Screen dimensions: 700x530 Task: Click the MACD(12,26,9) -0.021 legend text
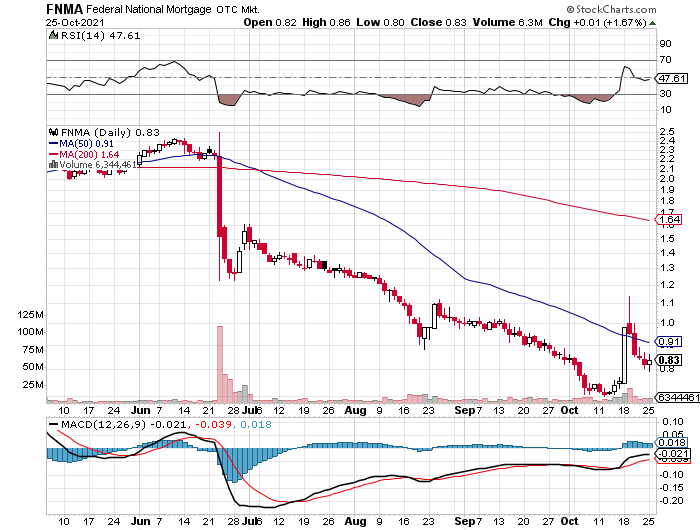click(125, 424)
